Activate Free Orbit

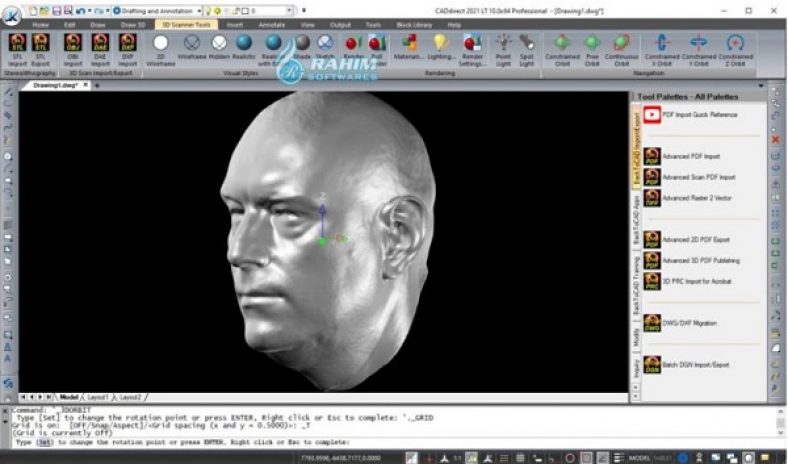[592, 49]
